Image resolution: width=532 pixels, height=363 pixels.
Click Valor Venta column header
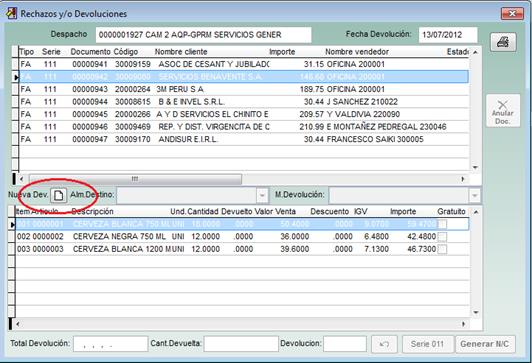click(275, 212)
